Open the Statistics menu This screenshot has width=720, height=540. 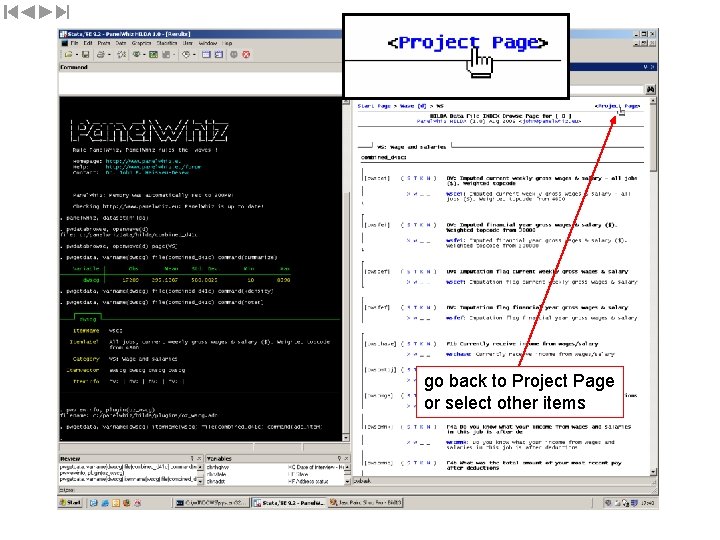[x=167, y=43]
